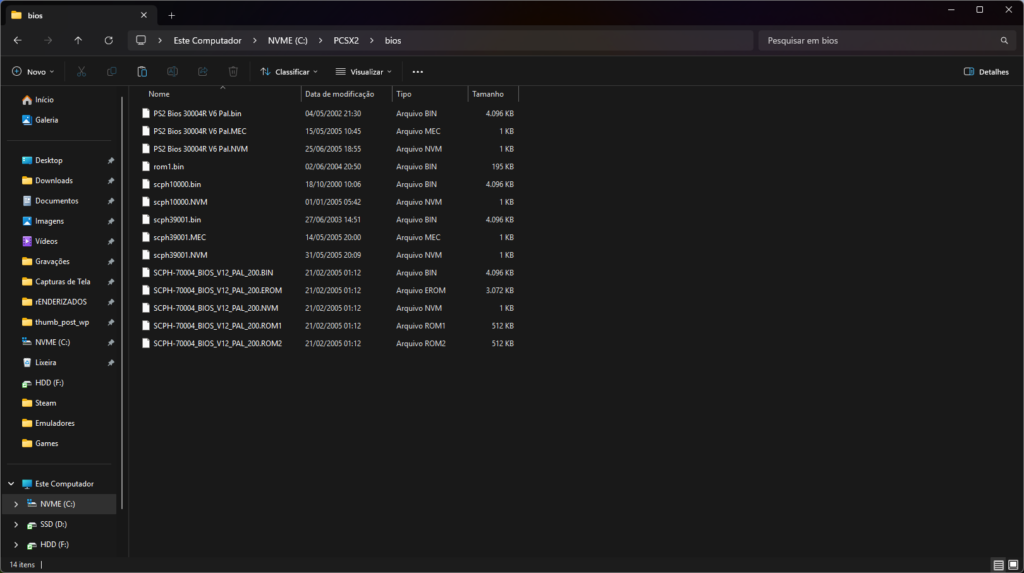Screen dimensions: 1024x573
Task: Toggle the Detalhes pane
Action: coord(986,72)
